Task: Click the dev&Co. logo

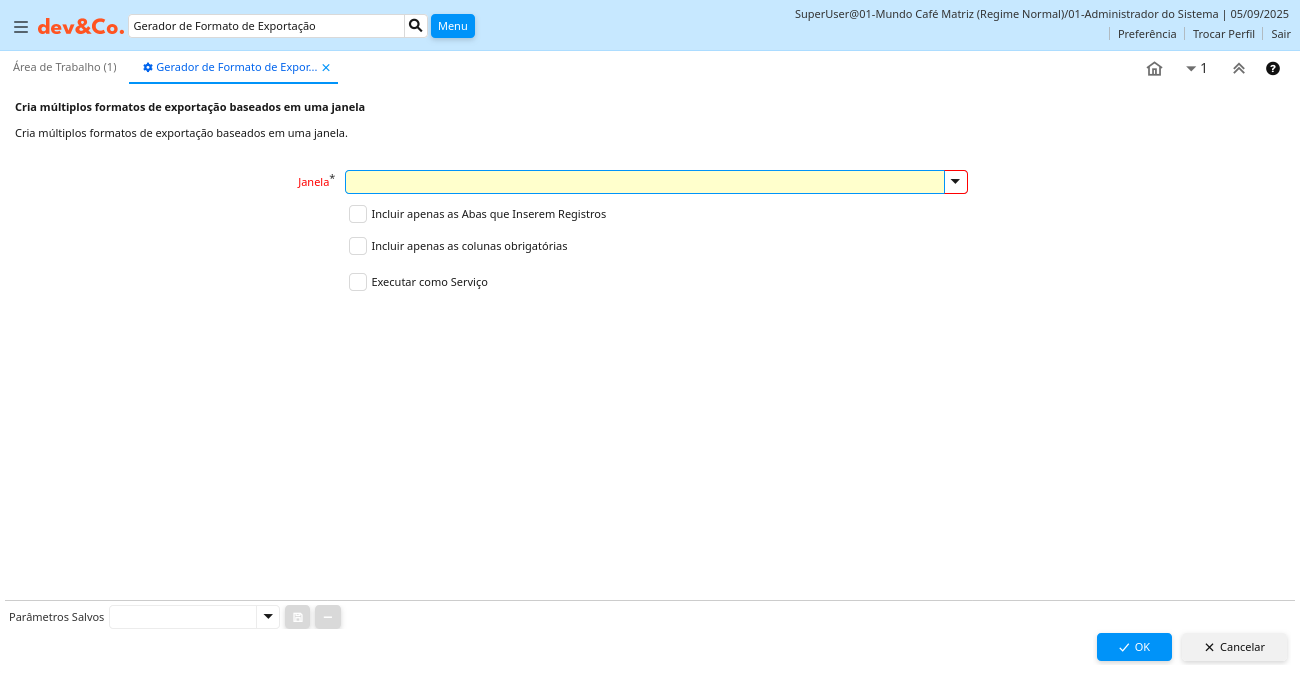Action: (81, 27)
